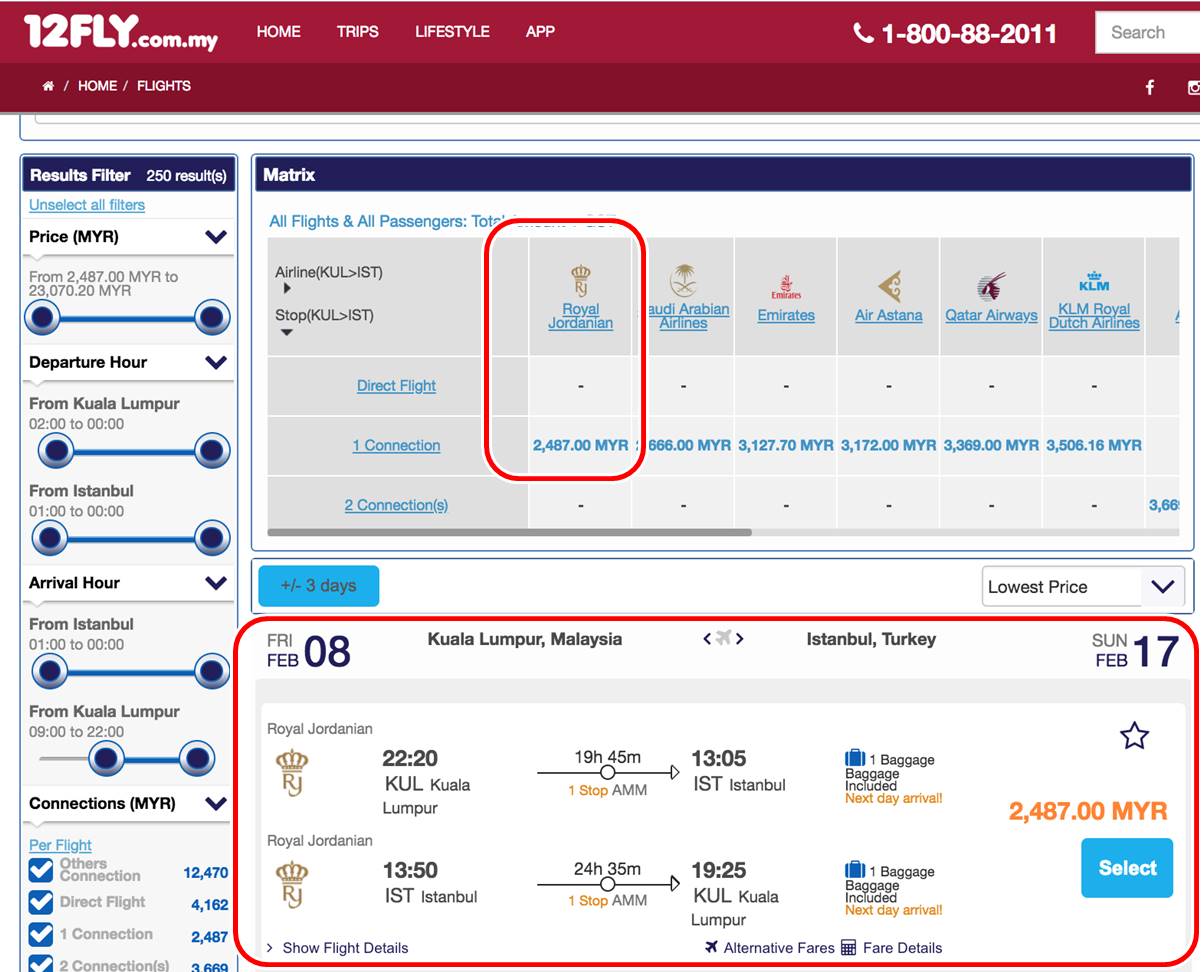Viewport: 1202px width, 972px height.
Task: Click the KLM Royal Dutch Airlines name link
Action: coord(1094,316)
